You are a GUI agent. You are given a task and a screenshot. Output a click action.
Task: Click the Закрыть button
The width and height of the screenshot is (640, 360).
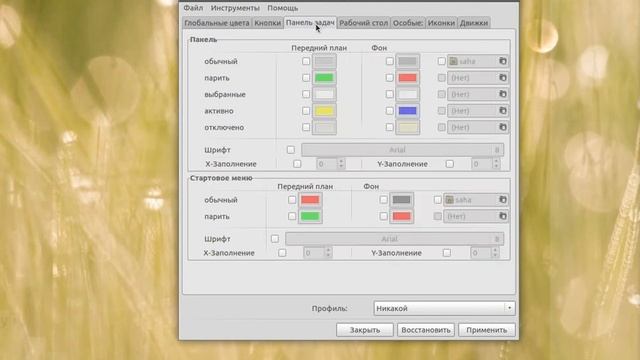click(x=365, y=330)
